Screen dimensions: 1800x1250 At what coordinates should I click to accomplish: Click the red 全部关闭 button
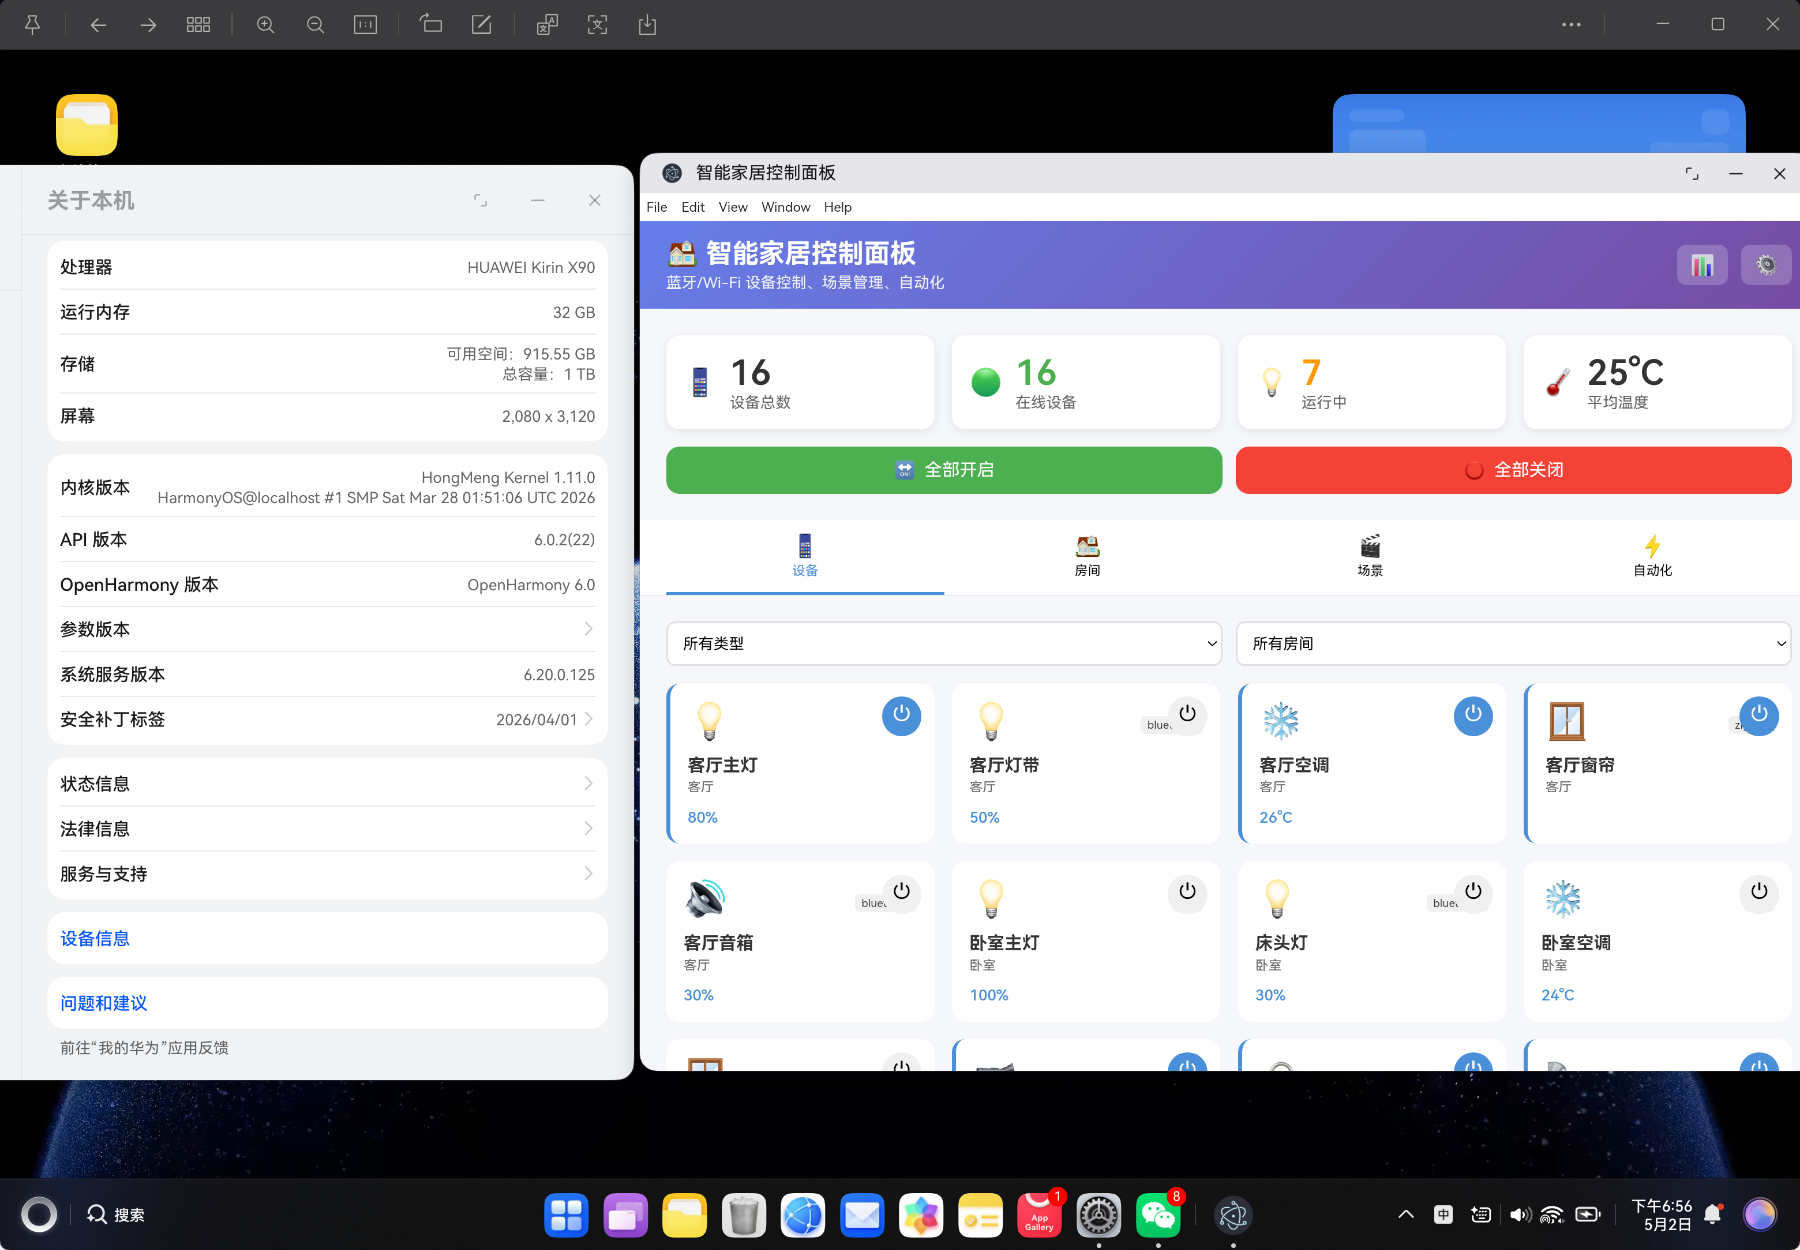point(1513,470)
